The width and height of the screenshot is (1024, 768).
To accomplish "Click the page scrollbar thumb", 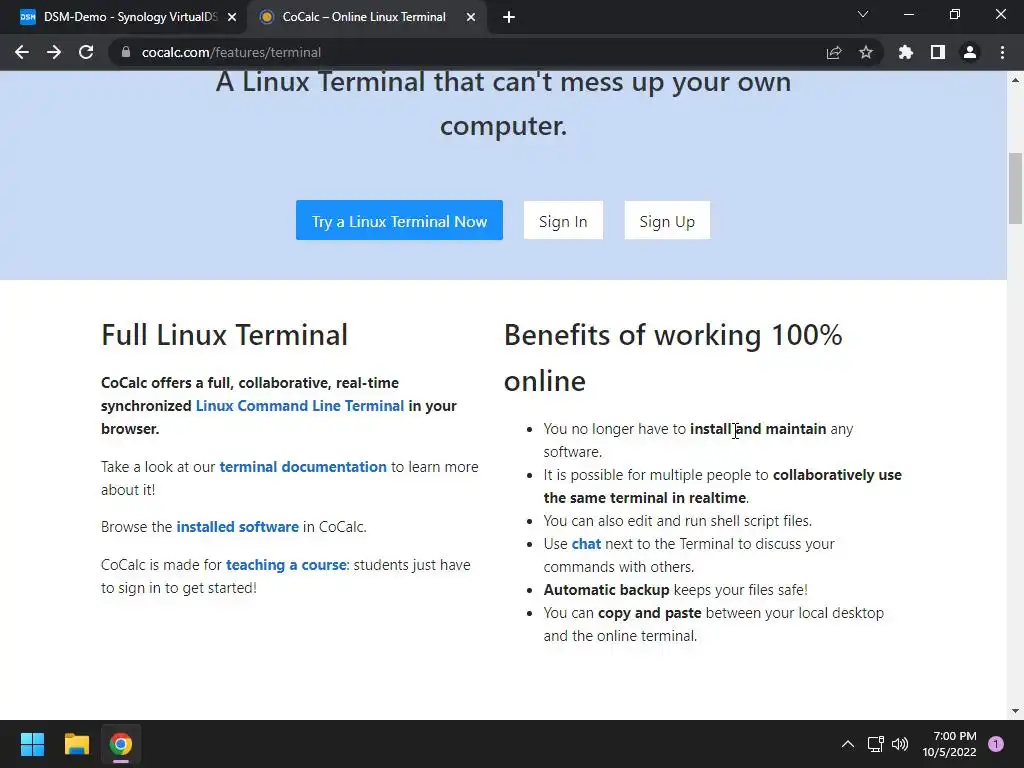I will point(1015,188).
